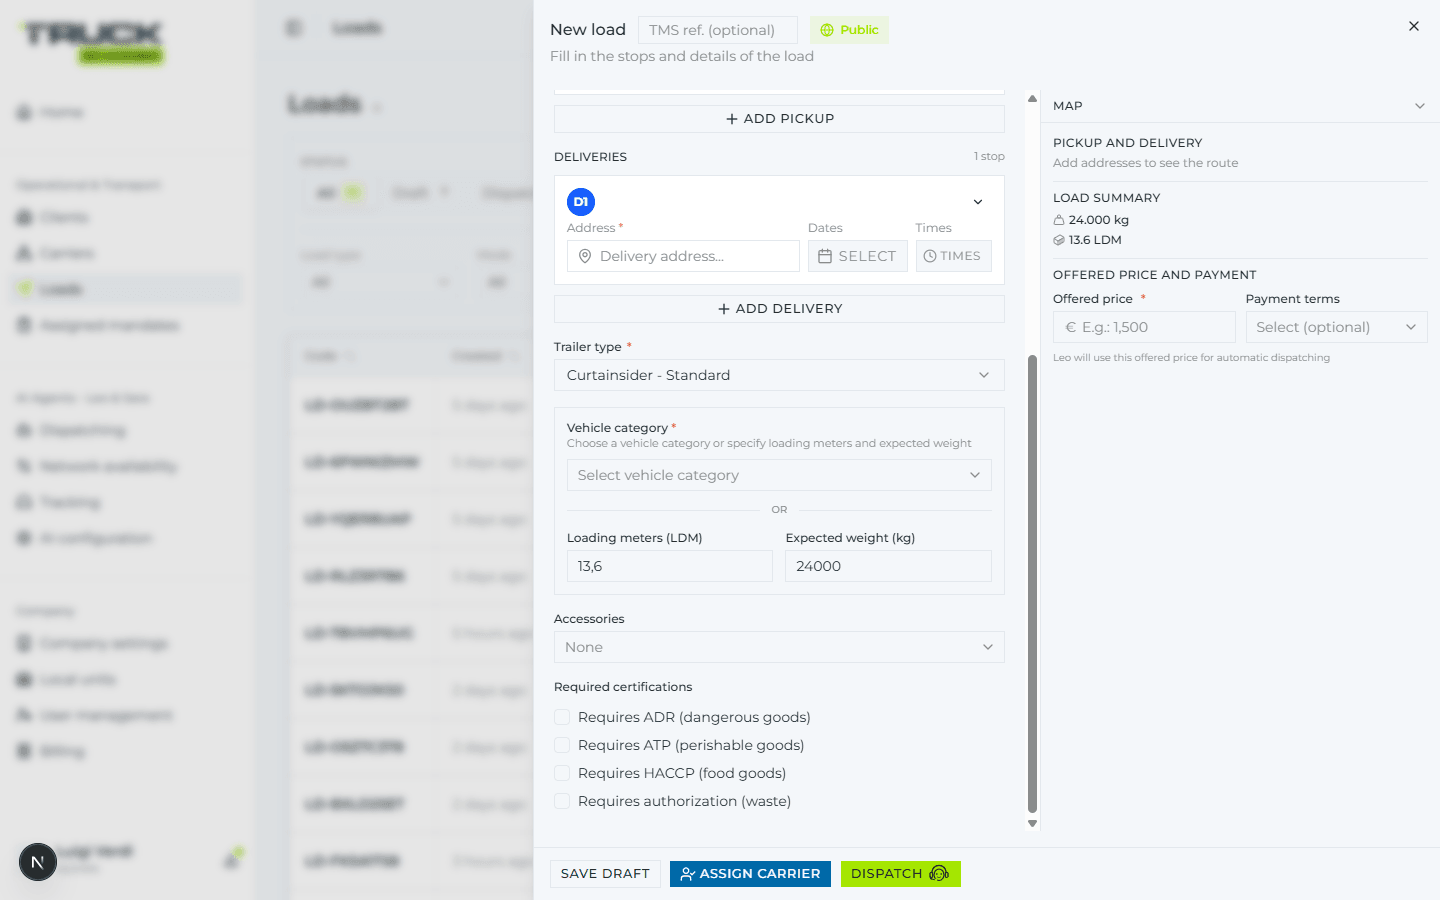Click the blue D1 delivery stop badge
Screen dimensions: 1440x900
pos(581,202)
